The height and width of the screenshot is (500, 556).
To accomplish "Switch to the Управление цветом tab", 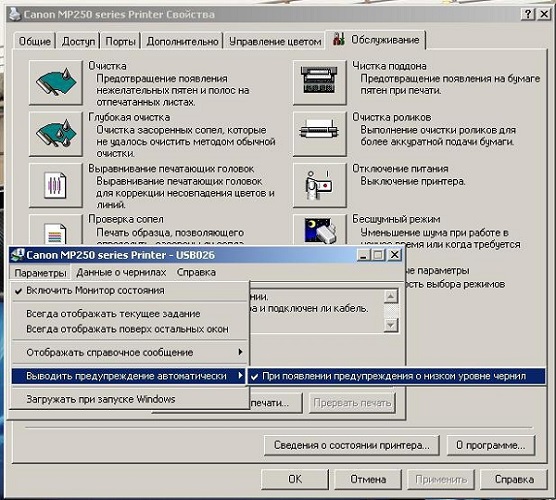I will [x=275, y=41].
